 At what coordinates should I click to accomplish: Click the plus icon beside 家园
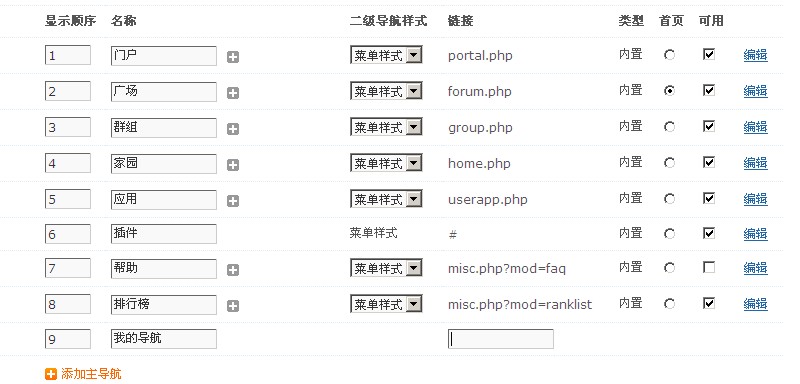(233, 165)
